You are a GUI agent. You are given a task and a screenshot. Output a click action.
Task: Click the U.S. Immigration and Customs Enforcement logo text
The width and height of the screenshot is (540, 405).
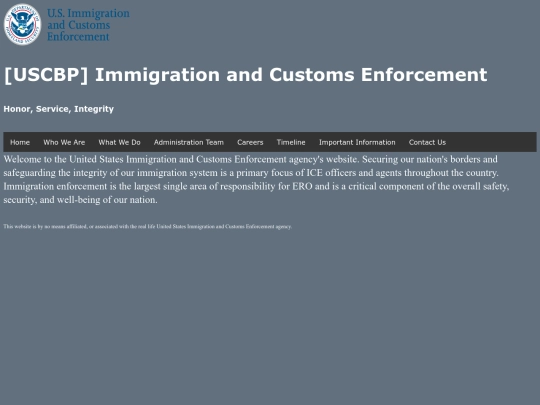coord(88,25)
